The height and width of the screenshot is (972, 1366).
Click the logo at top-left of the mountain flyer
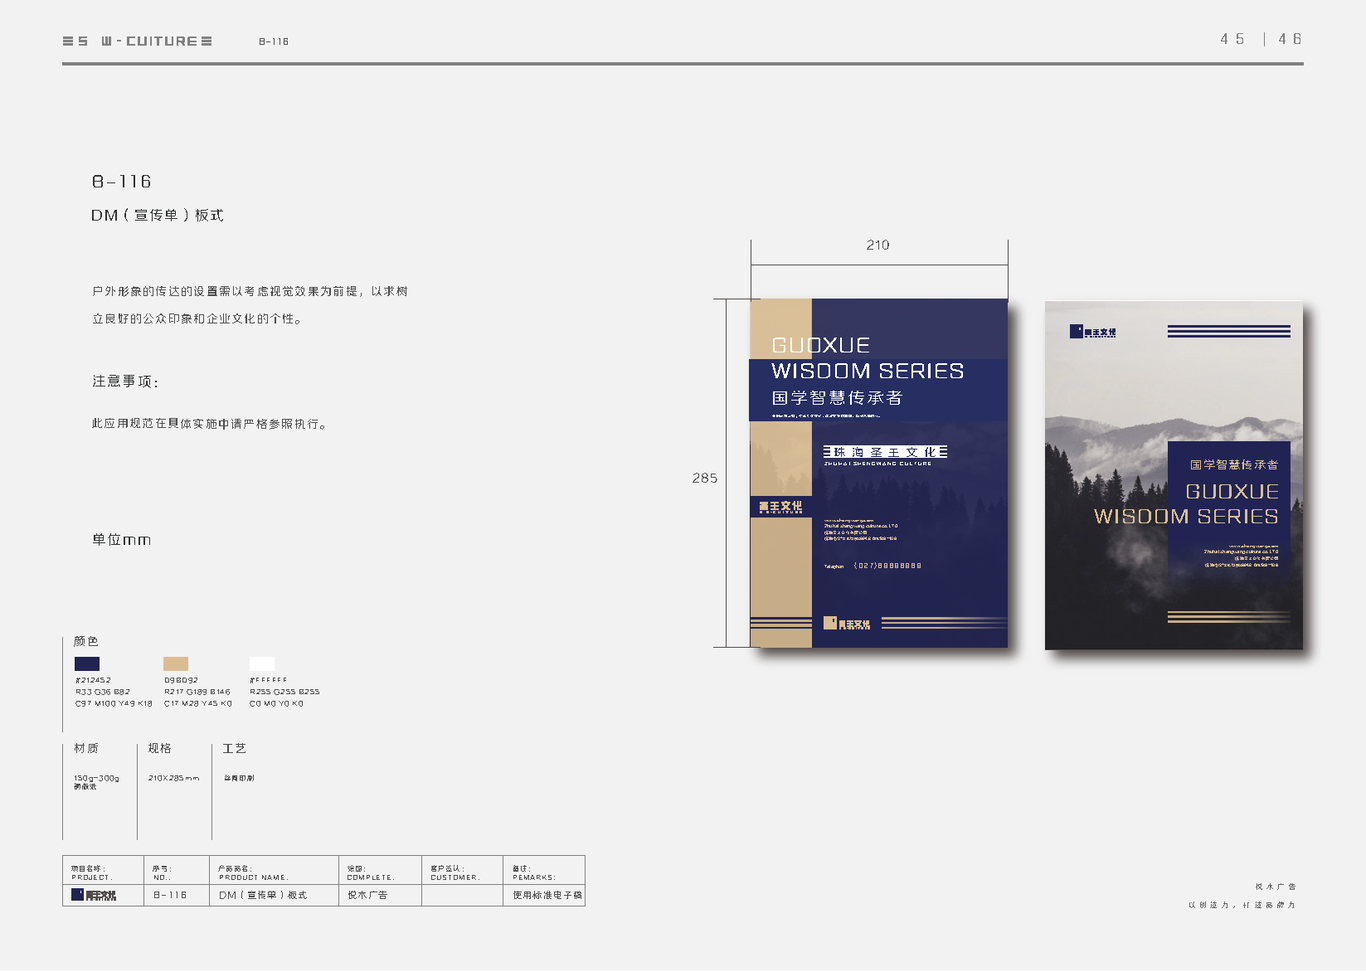[x=1092, y=331]
